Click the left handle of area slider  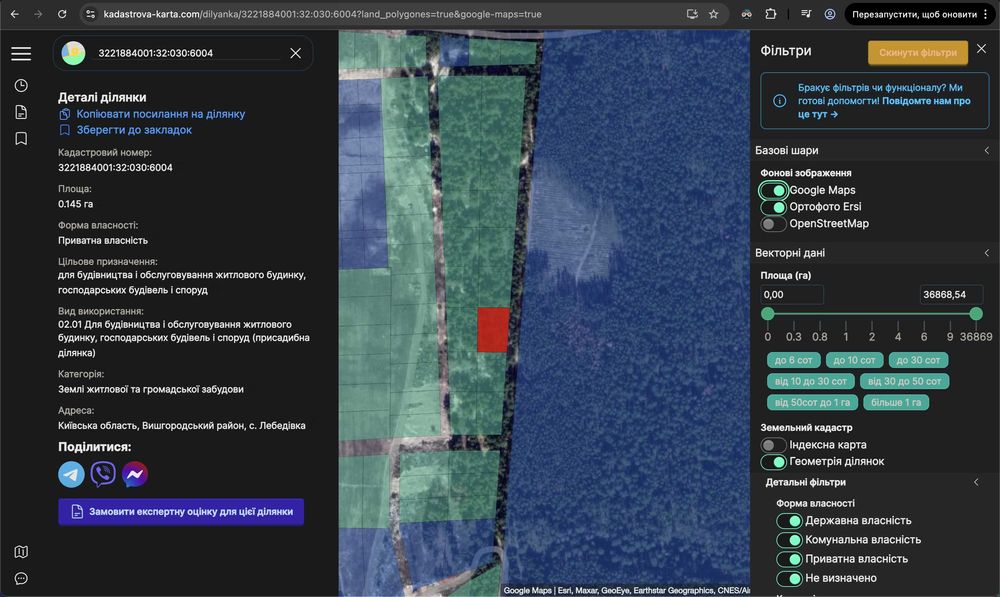[x=768, y=314]
